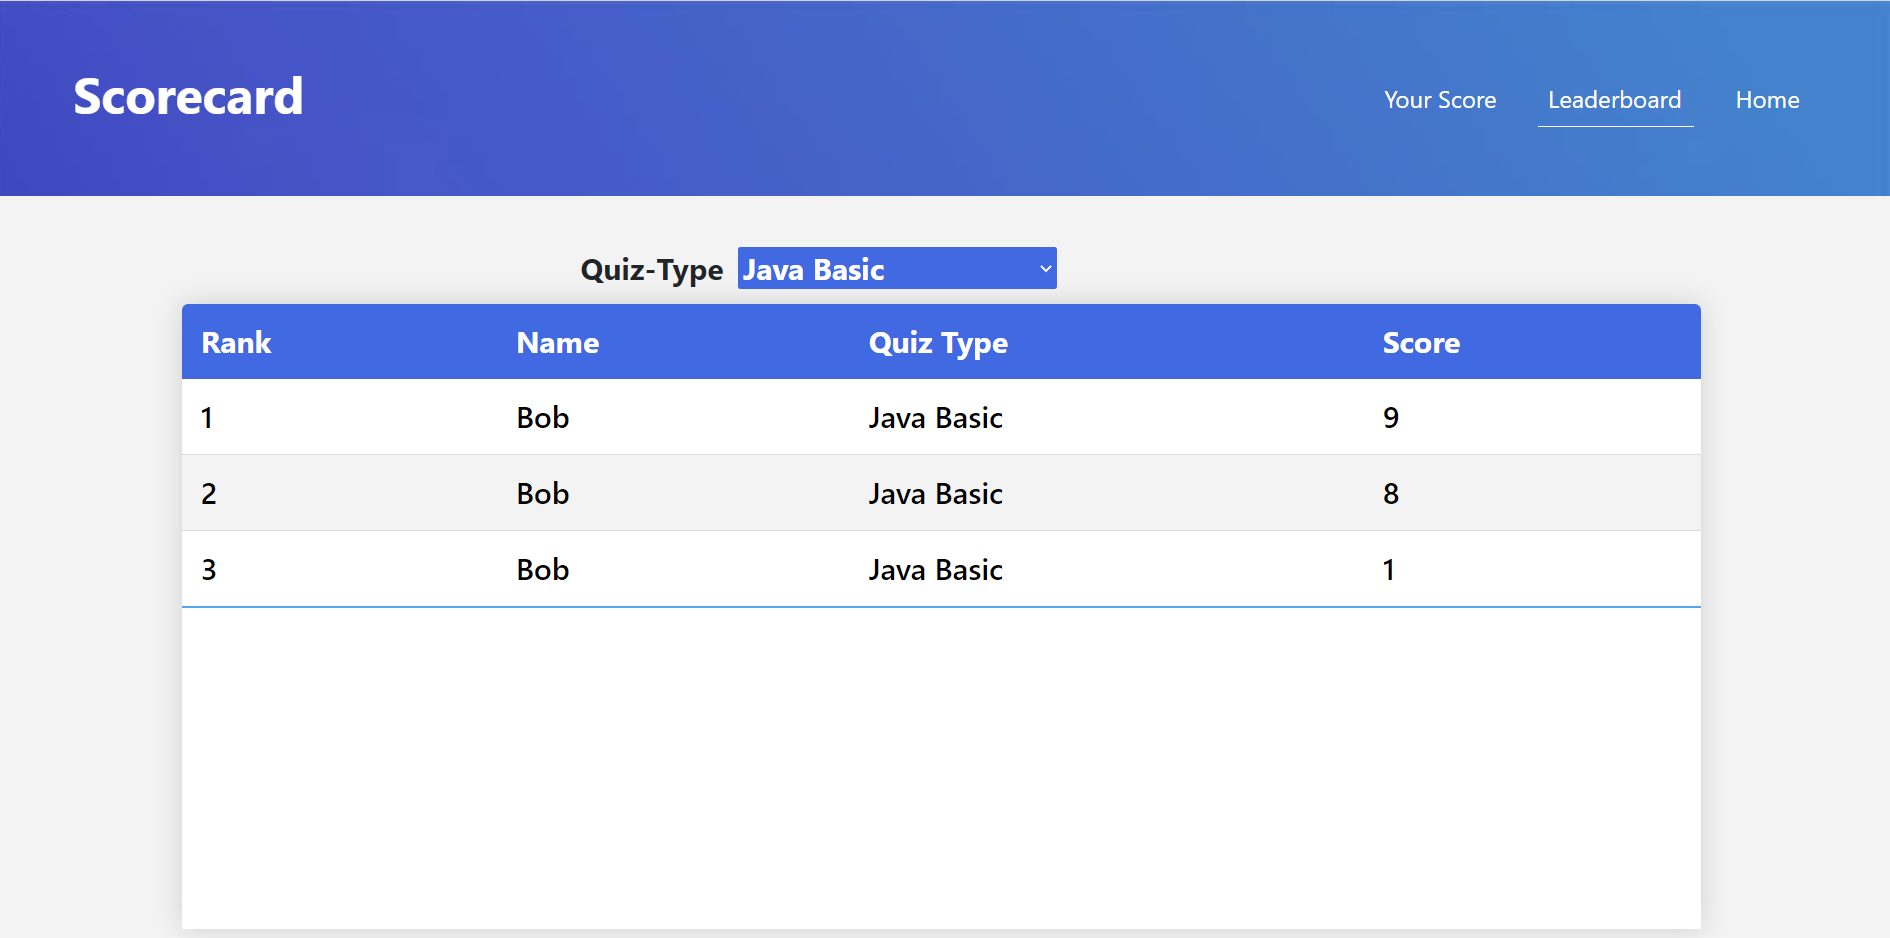Click the Rank column header

click(x=236, y=342)
